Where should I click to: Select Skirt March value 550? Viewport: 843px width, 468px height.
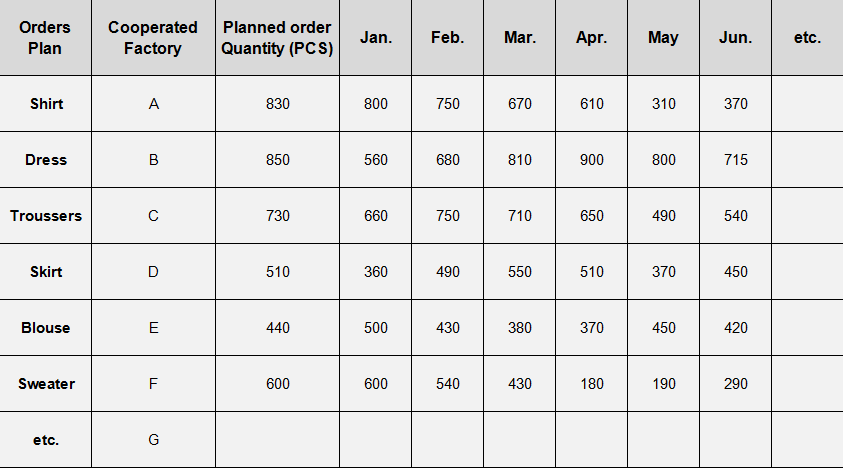point(520,272)
